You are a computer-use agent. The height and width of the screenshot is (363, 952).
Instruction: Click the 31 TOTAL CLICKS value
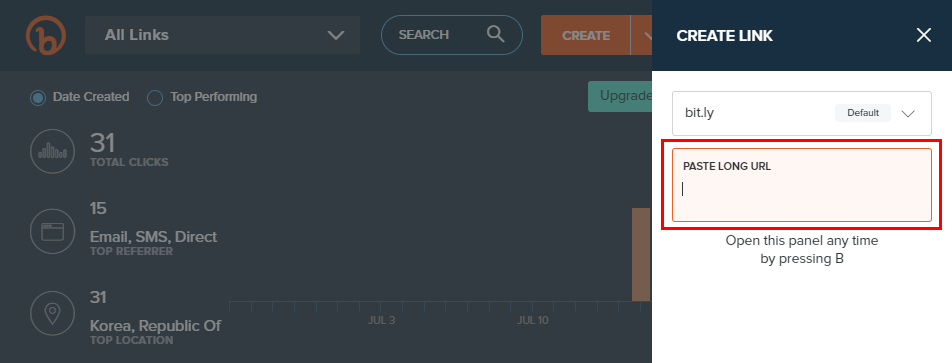[103, 143]
